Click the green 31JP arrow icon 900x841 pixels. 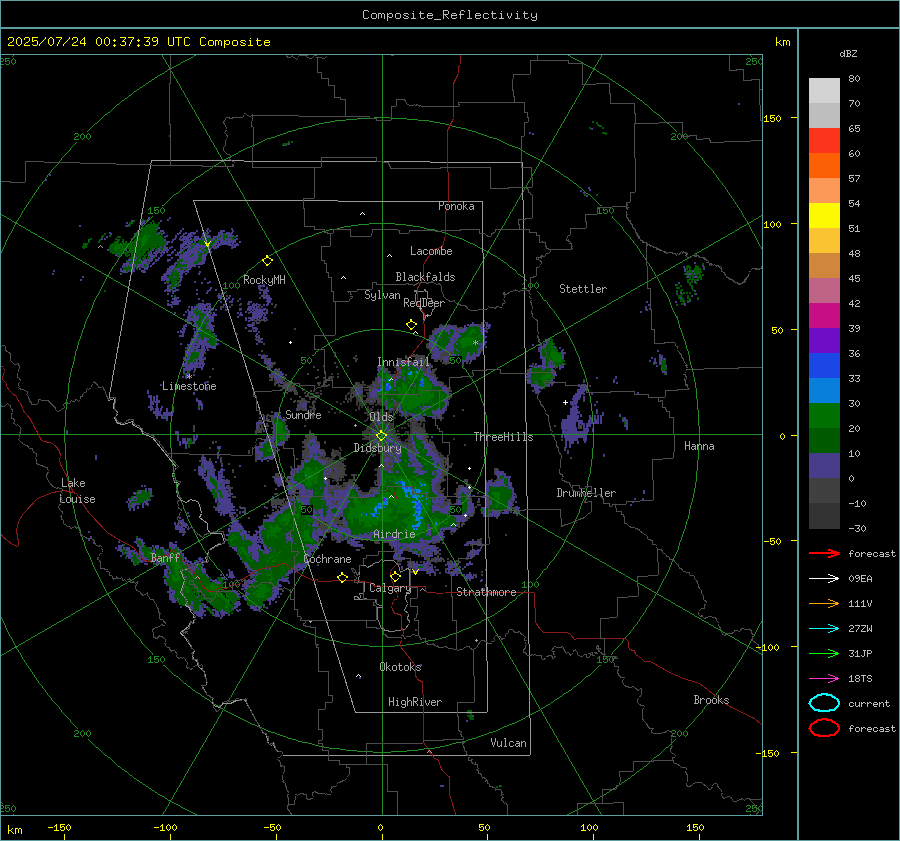click(x=824, y=653)
